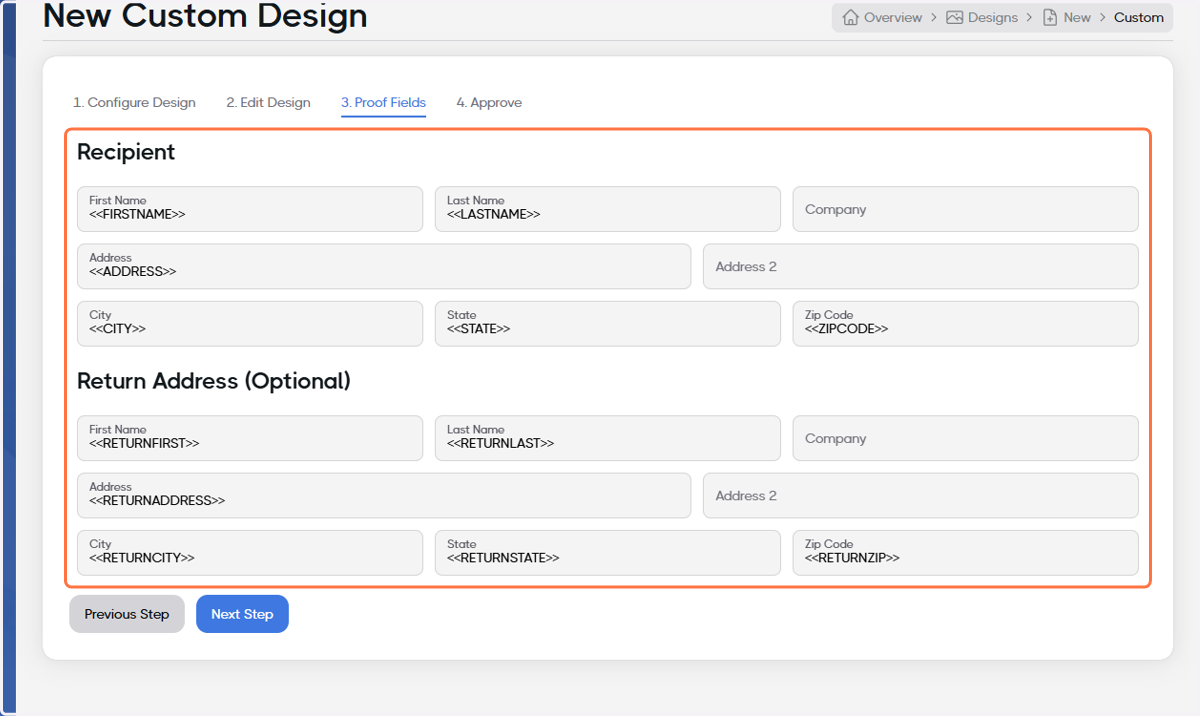The image size is (1200, 716).
Task: Select the Recipient Company field
Action: tap(966, 209)
